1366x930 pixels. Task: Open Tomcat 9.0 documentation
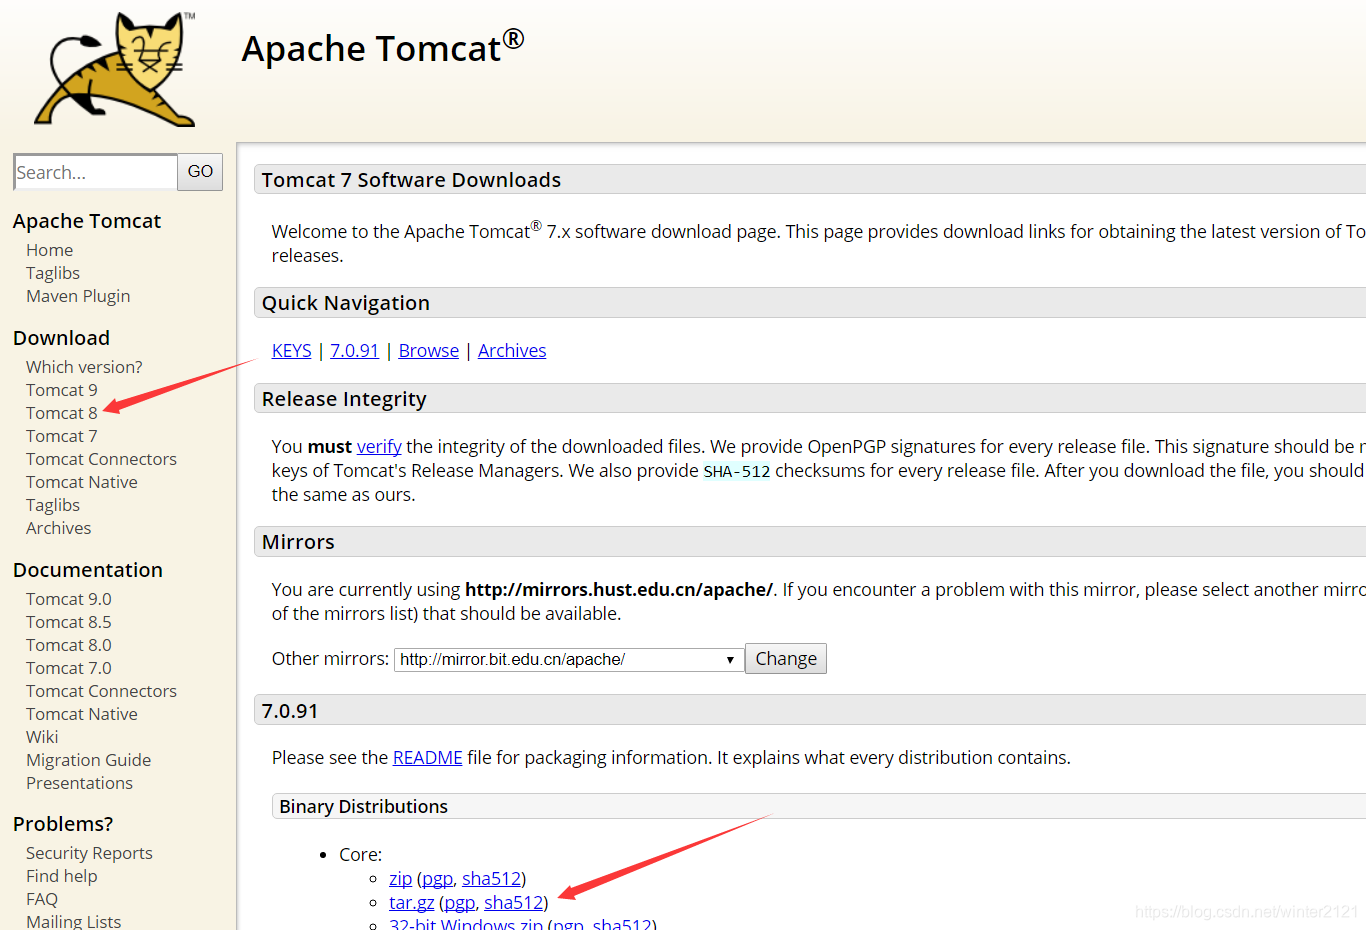point(69,599)
